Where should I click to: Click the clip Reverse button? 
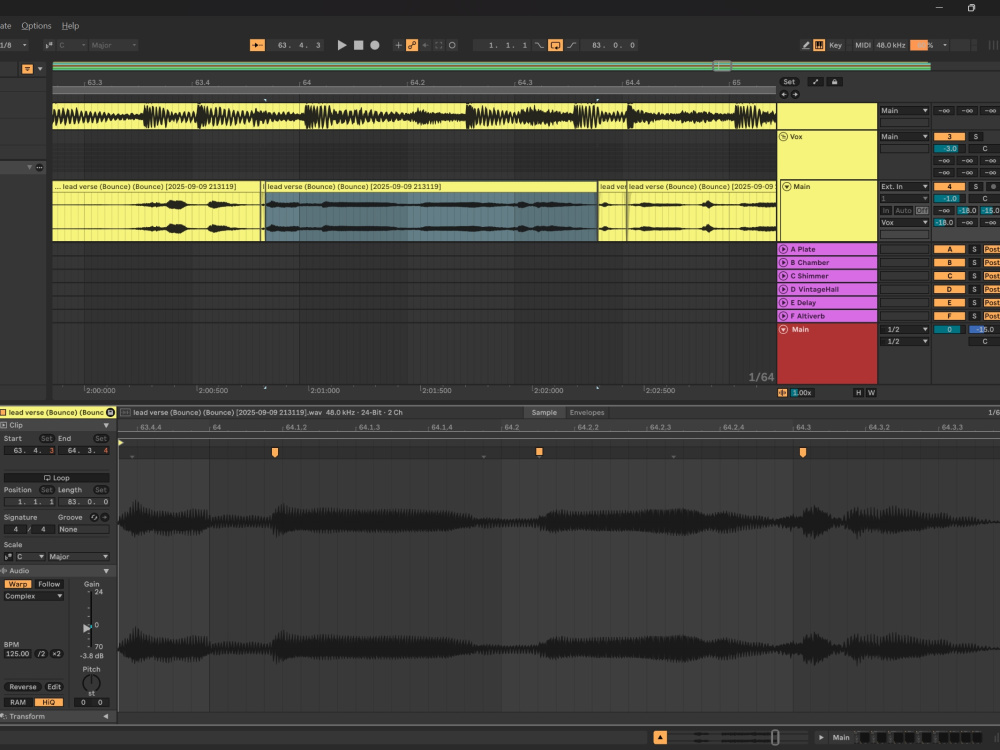(23, 687)
